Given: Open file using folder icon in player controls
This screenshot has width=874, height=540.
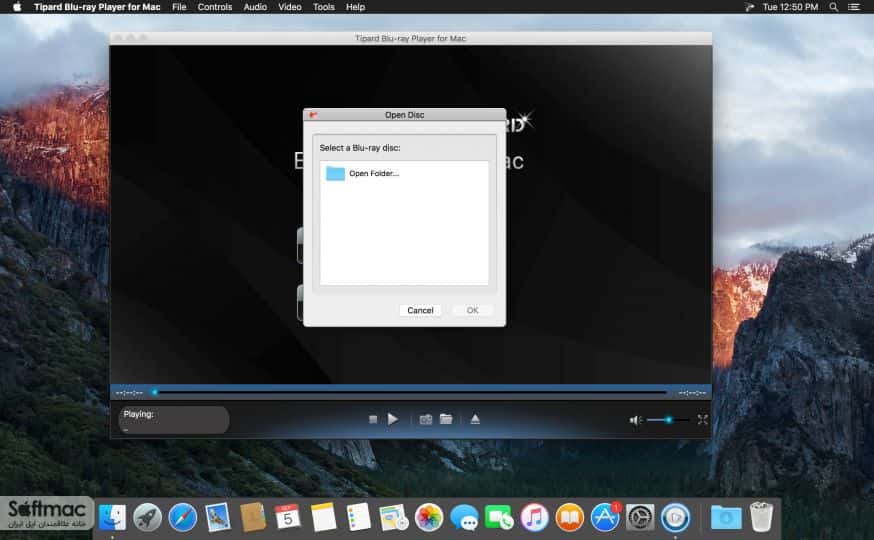Looking at the screenshot, I should [446, 419].
